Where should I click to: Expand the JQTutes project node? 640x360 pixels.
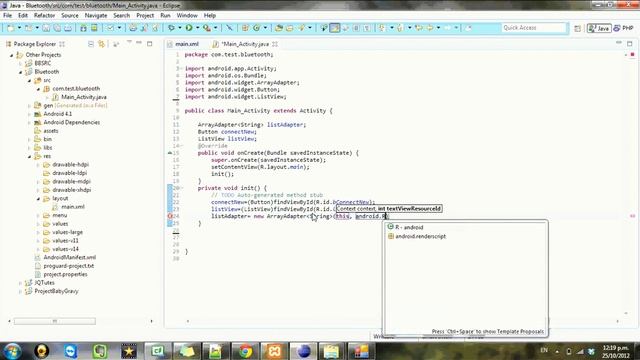pyautogui.click(x=20, y=283)
